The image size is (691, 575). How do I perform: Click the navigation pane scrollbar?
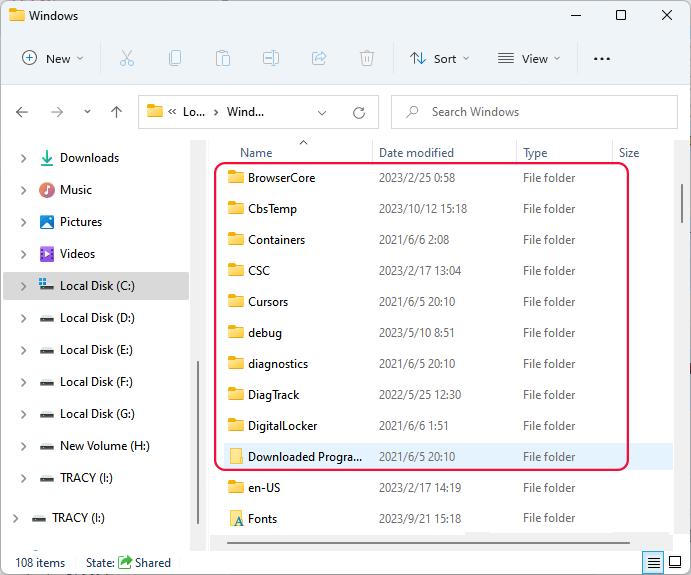coord(198,442)
